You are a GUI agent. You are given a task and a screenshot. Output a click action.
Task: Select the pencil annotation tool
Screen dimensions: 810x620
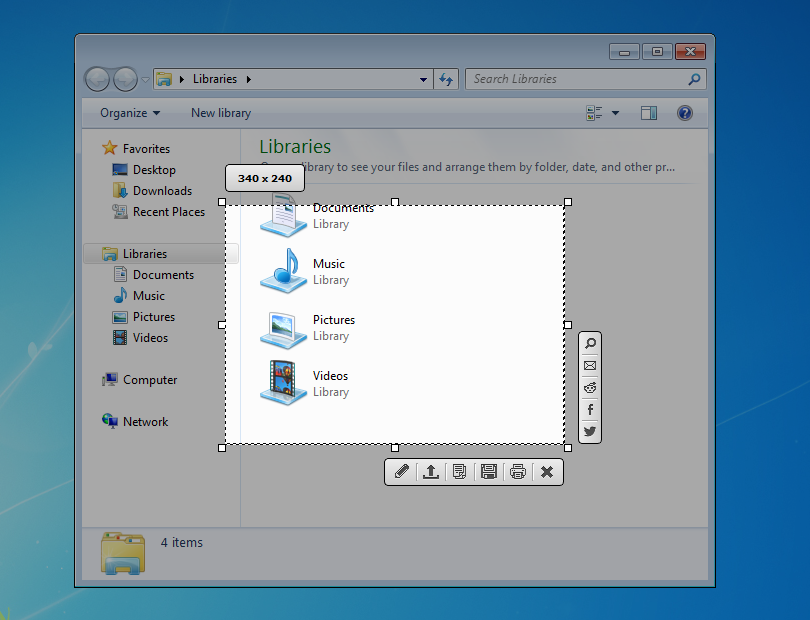pos(401,471)
